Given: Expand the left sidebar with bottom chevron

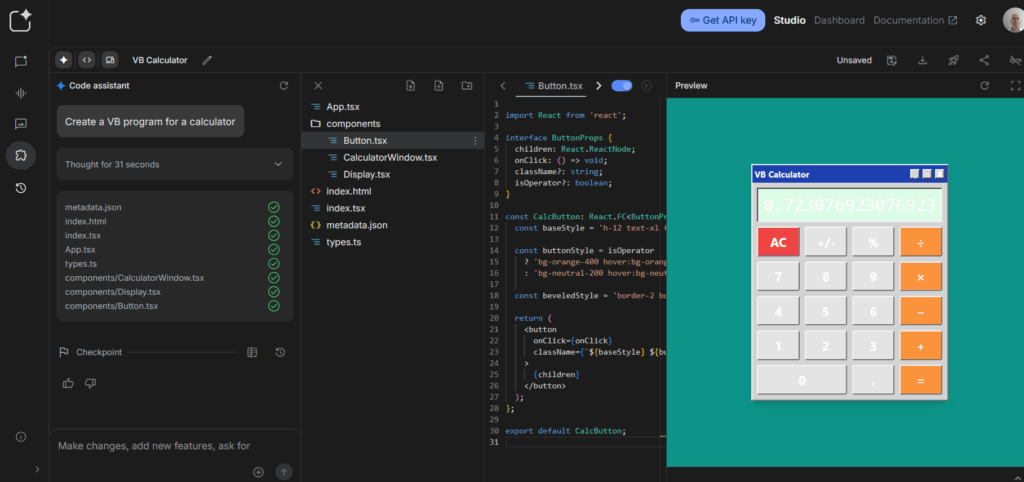Looking at the screenshot, I should pos(37,468).
